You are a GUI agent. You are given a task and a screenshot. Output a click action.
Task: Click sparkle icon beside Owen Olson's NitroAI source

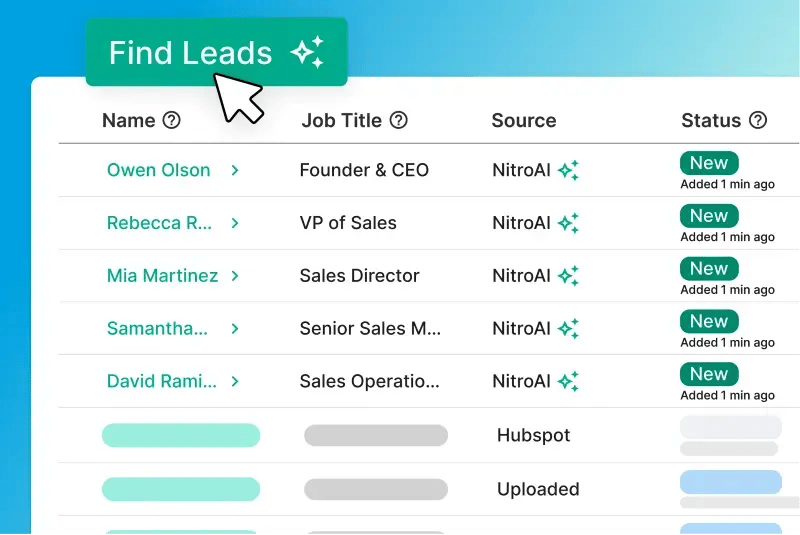click(568, 170)
